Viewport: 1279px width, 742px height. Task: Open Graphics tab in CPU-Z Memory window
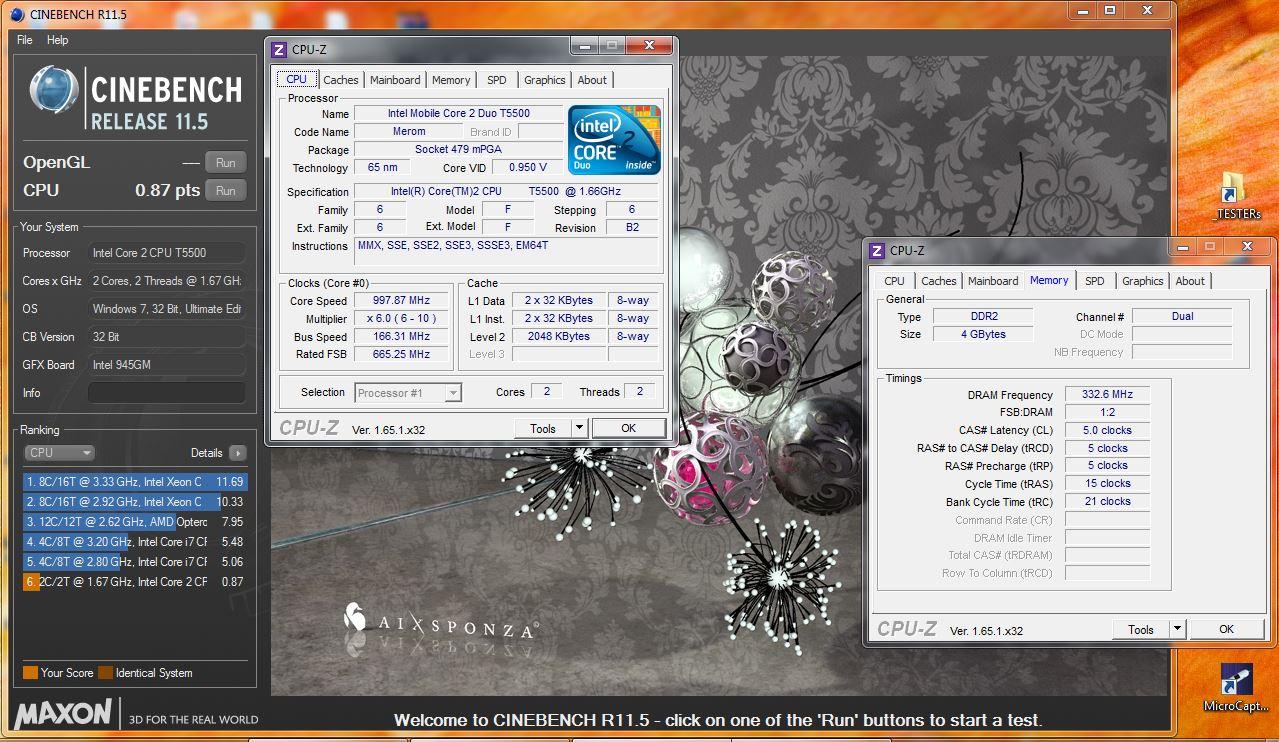pyautogui.click(x=1142, y=281)
